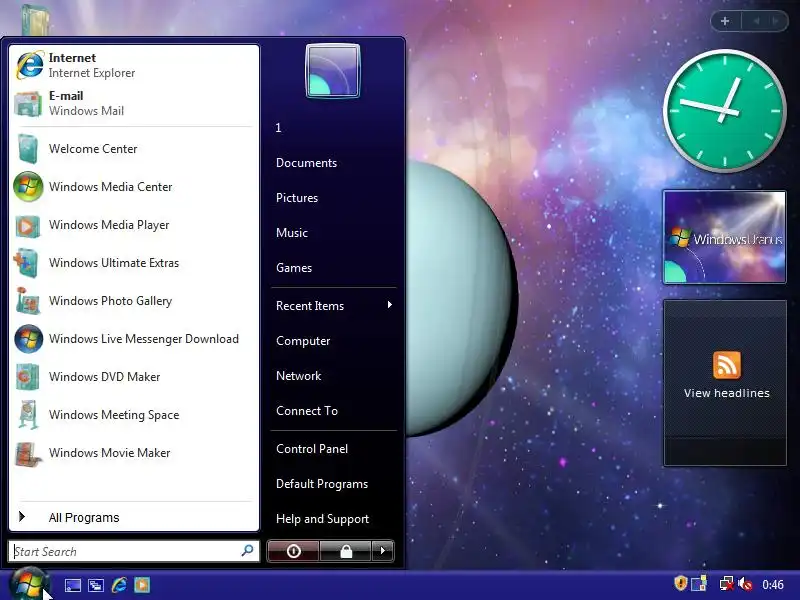Click the search magnifier icon
The width and height of the screenshot is (800, 600).
(247, 551)
